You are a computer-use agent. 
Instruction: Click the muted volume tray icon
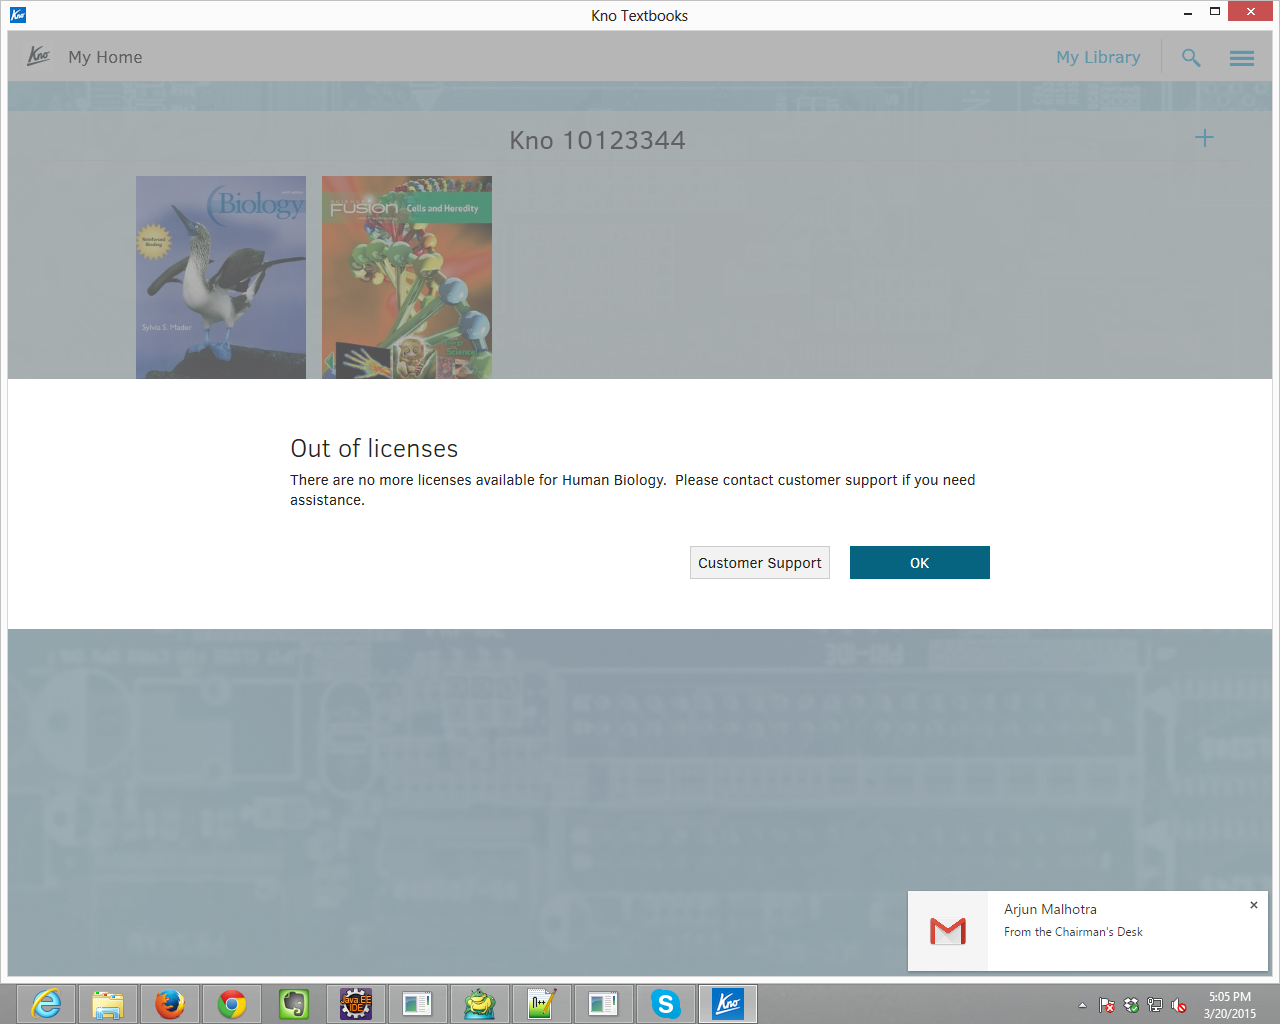pyautogui.click(x=1179, y=1005)
